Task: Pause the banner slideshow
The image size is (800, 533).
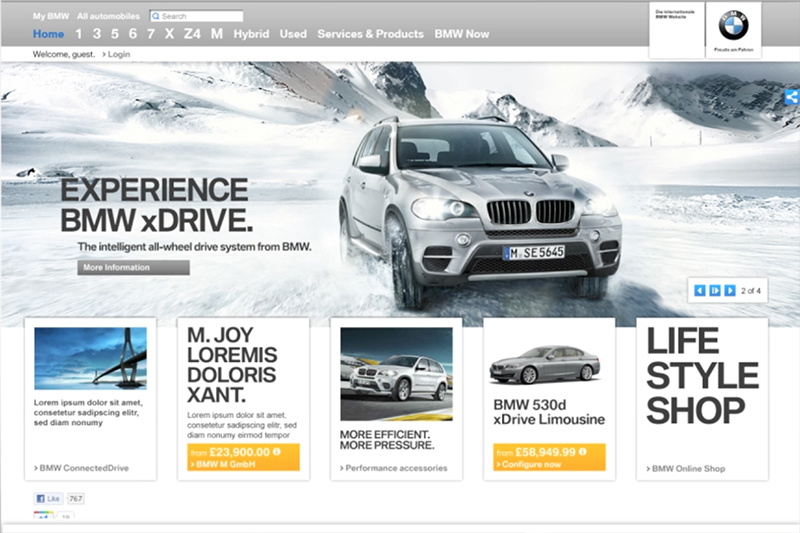Action: click(715, 290)
